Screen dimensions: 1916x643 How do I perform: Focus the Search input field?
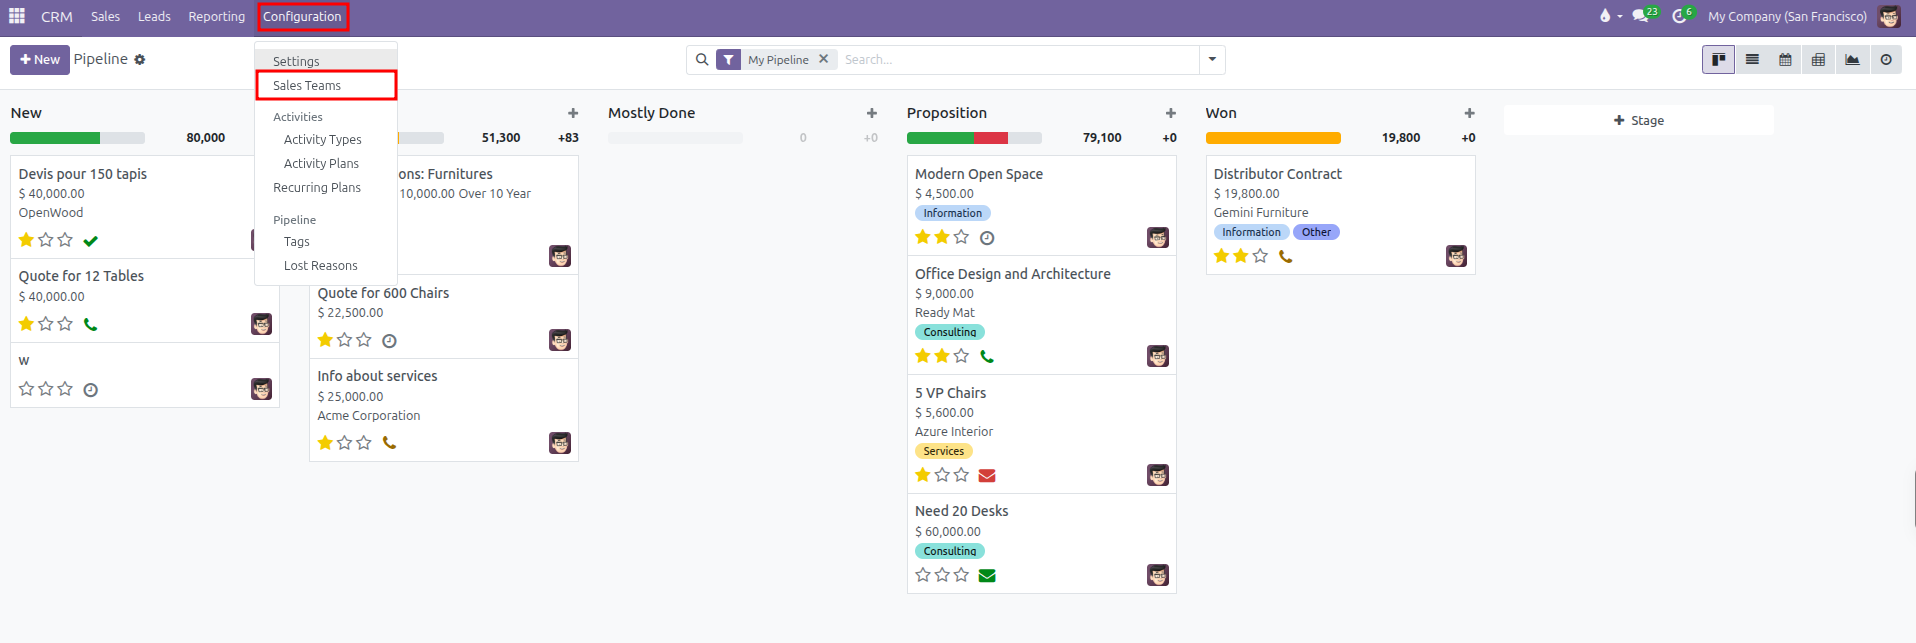point(1018,59)
